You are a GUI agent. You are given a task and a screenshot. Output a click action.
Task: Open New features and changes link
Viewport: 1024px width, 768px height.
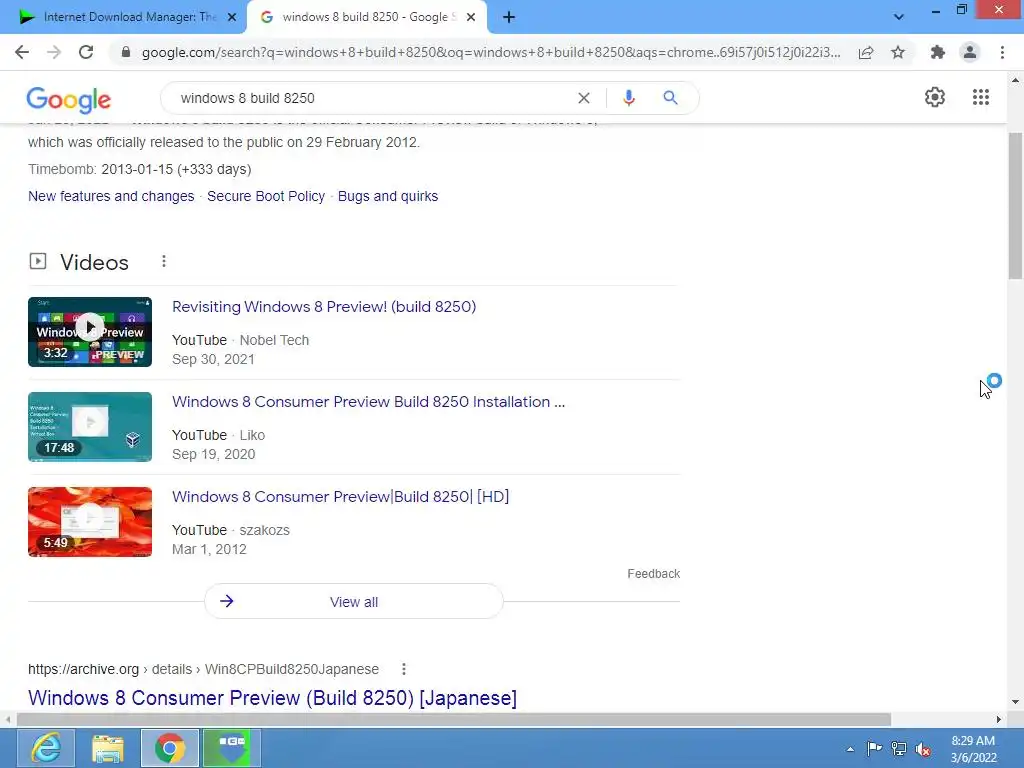click(x=111, y=196)
